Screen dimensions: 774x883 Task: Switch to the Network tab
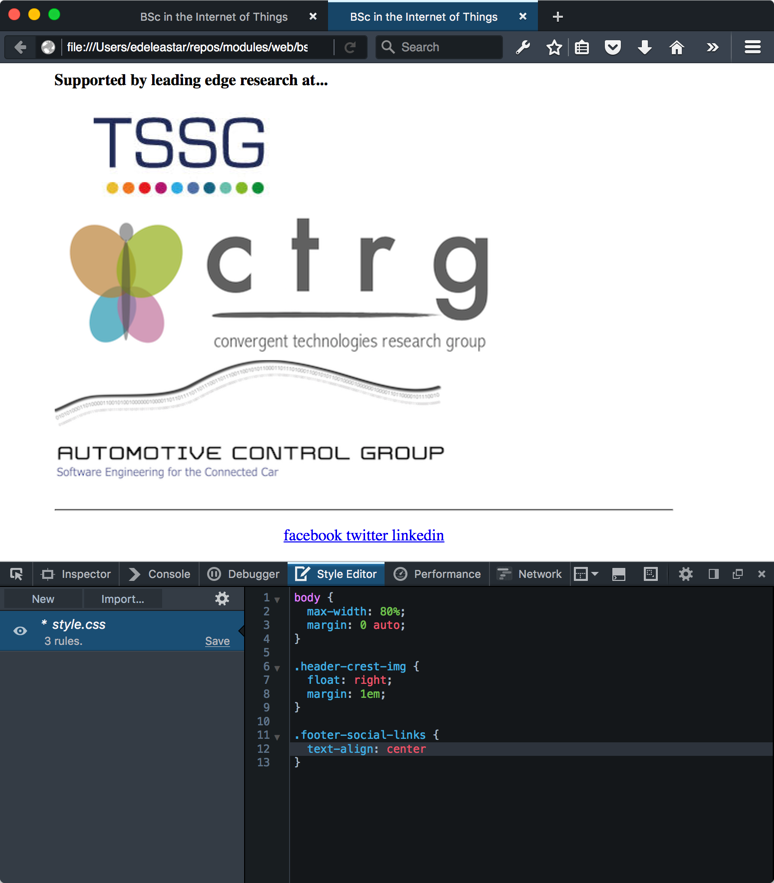pos(530,574)
